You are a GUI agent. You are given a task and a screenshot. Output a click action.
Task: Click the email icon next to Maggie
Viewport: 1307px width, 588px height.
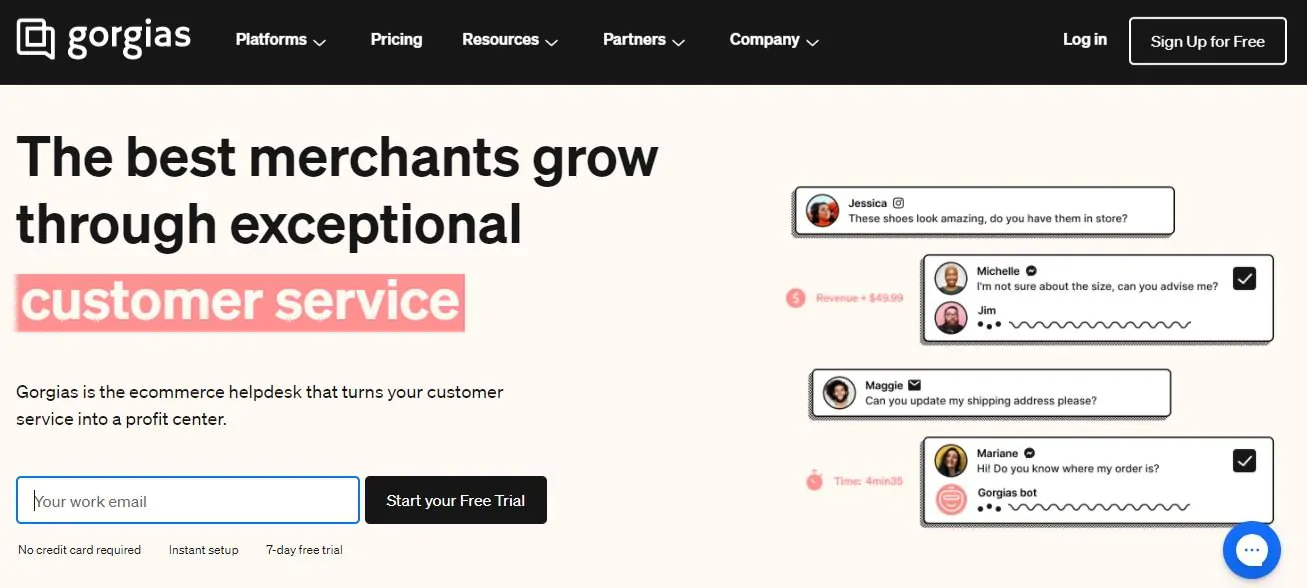pyautogui.click(x=914, y=385)
